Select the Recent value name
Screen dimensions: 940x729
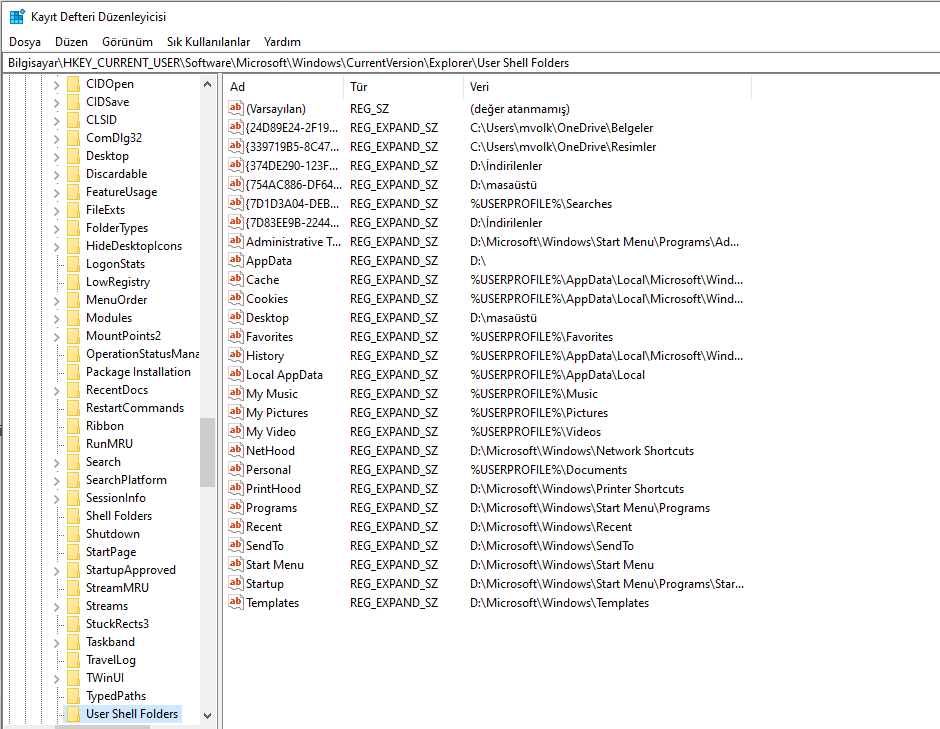pos(264,526)
